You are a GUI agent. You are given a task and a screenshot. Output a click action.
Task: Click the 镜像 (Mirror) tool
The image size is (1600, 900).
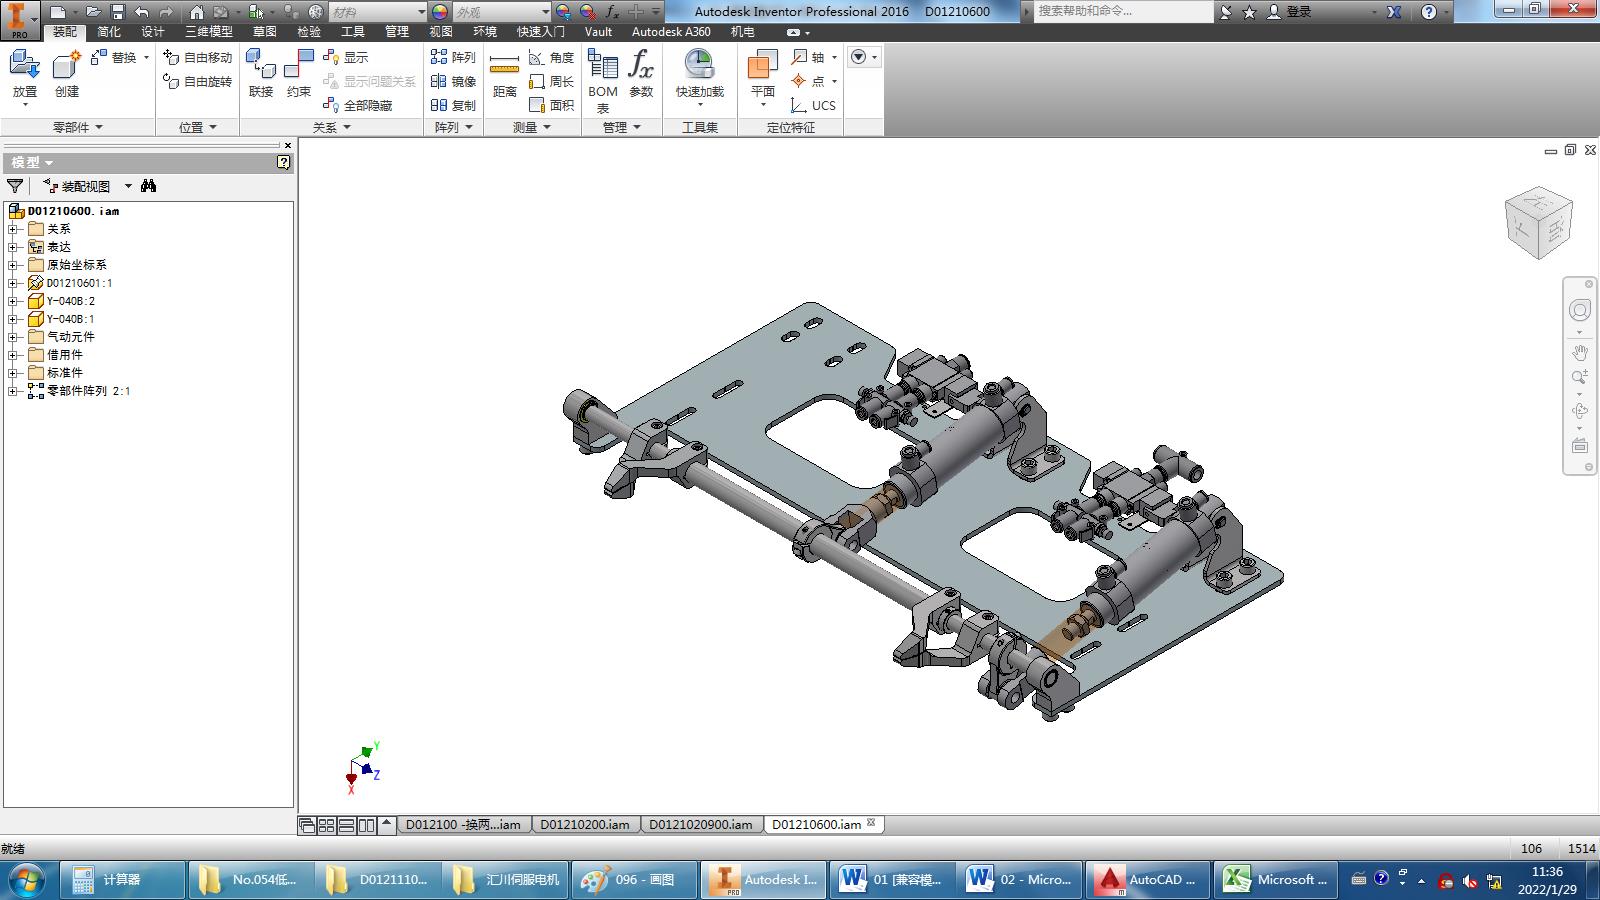click(453, 81)
